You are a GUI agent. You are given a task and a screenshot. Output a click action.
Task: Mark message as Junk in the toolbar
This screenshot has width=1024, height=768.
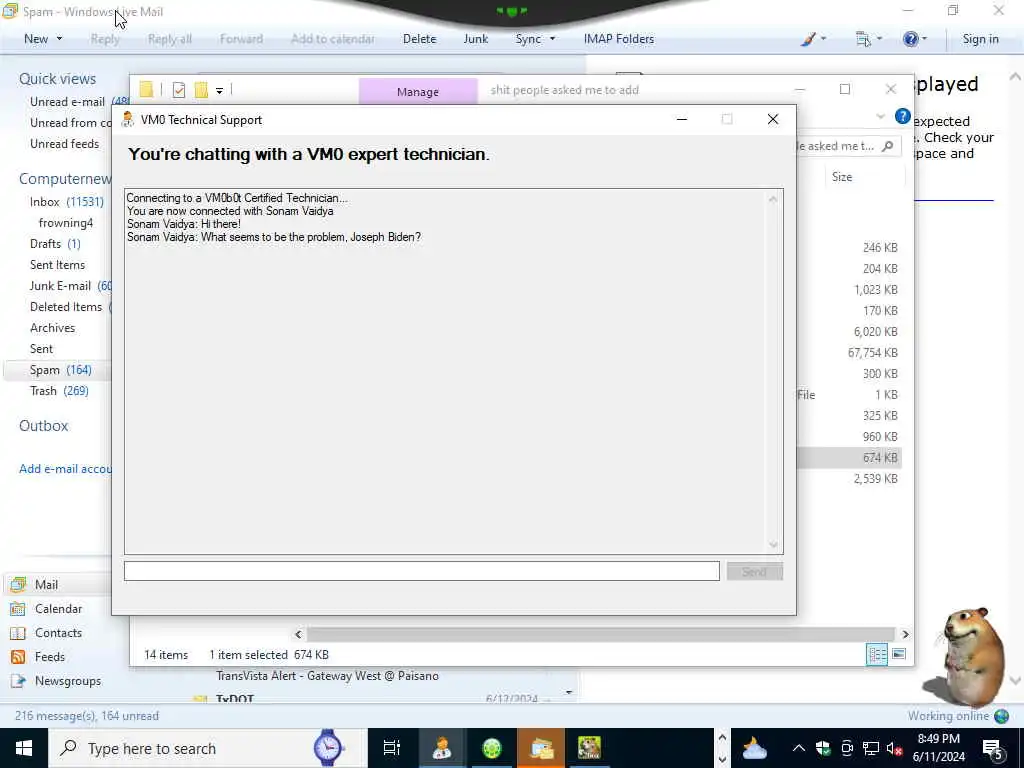pyautogui.click(x=475, y=39)
